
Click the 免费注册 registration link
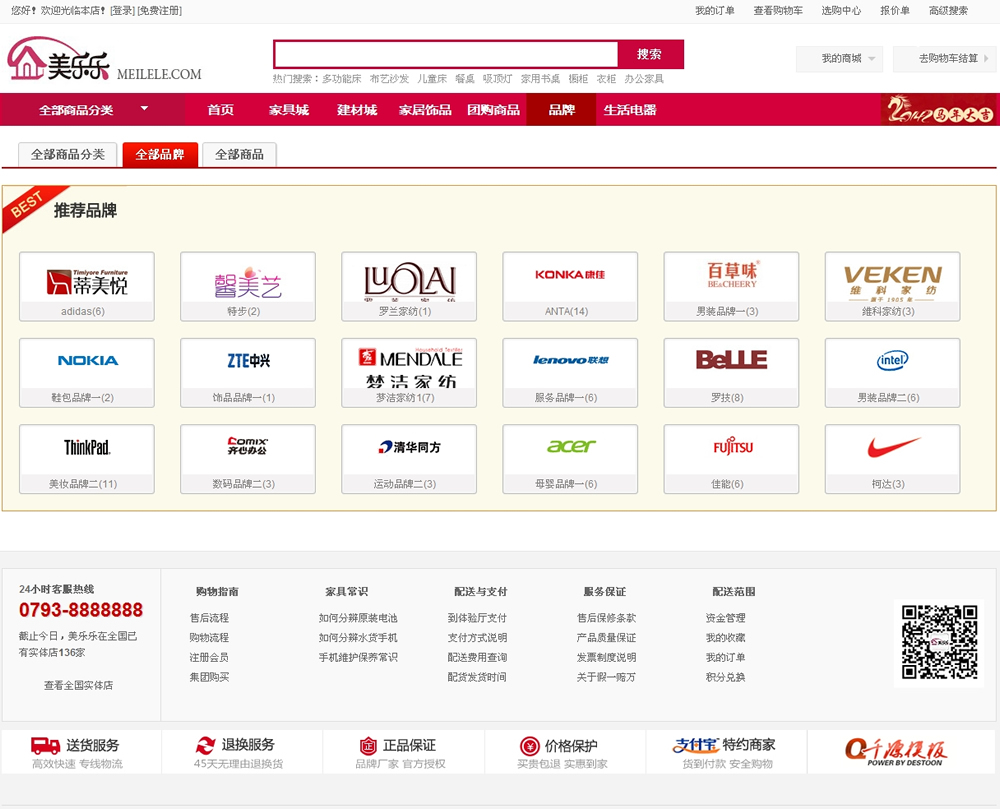(x=160, y=11)
